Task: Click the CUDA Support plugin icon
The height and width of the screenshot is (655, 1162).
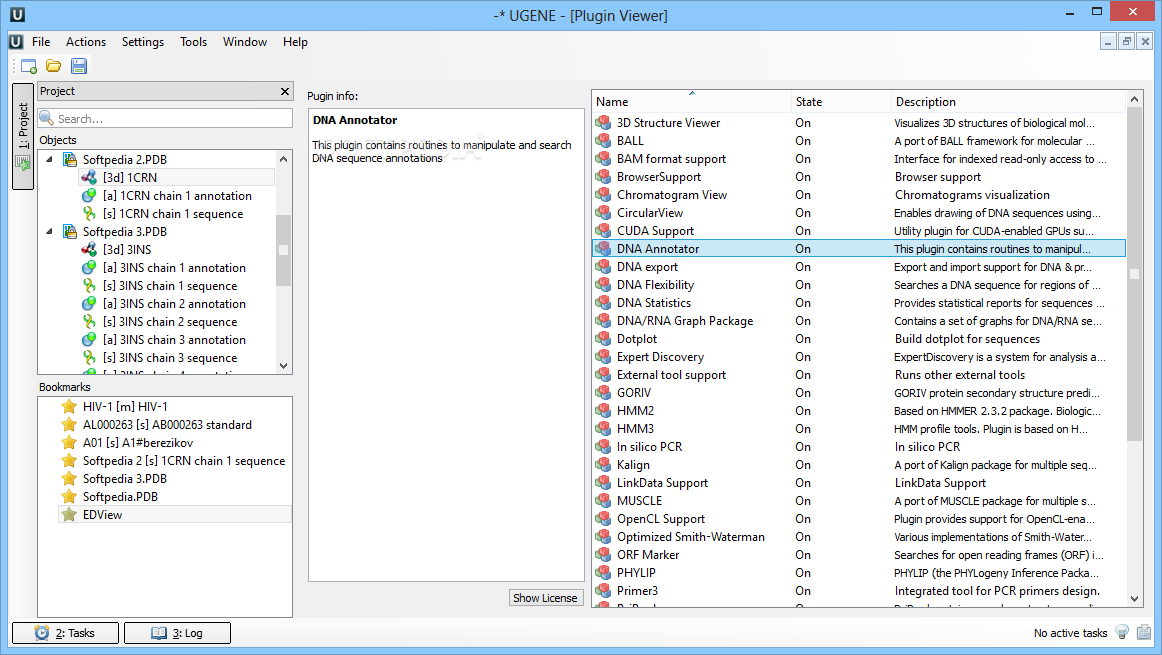Action: click(x=604, y=230)
